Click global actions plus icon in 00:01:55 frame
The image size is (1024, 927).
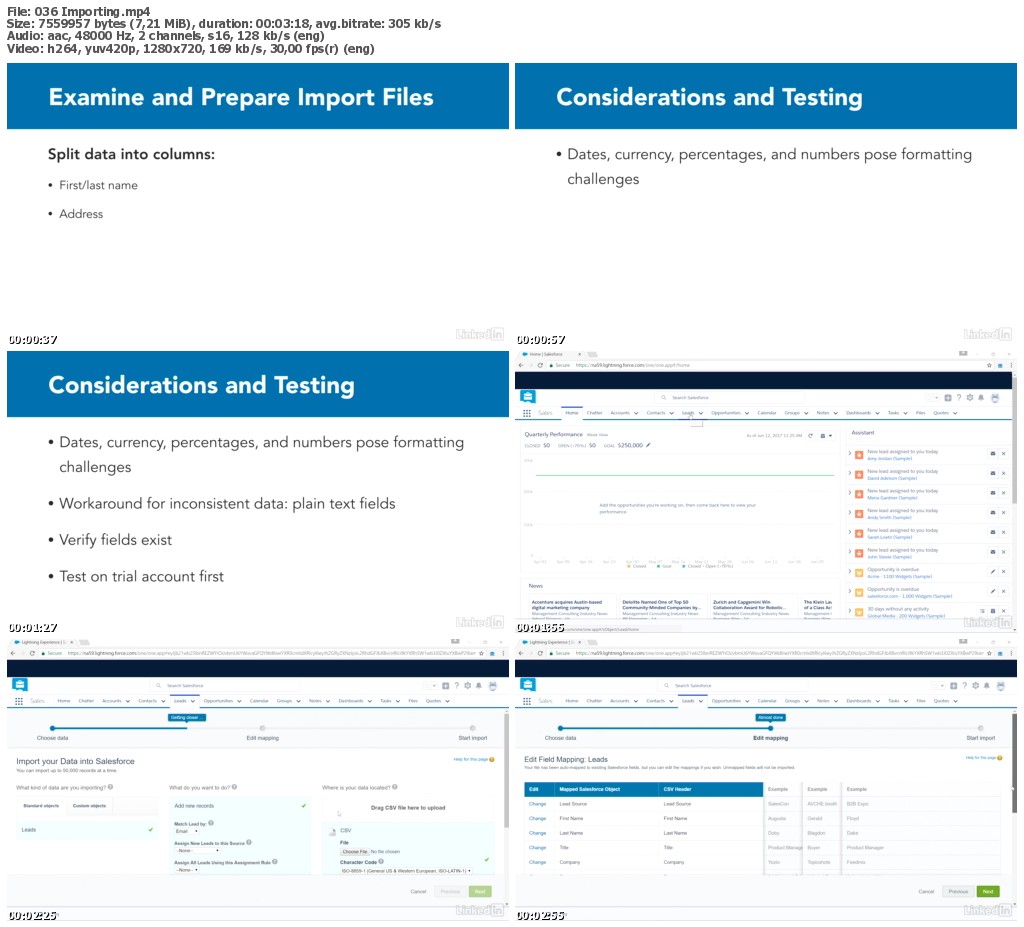coord(948,397)
